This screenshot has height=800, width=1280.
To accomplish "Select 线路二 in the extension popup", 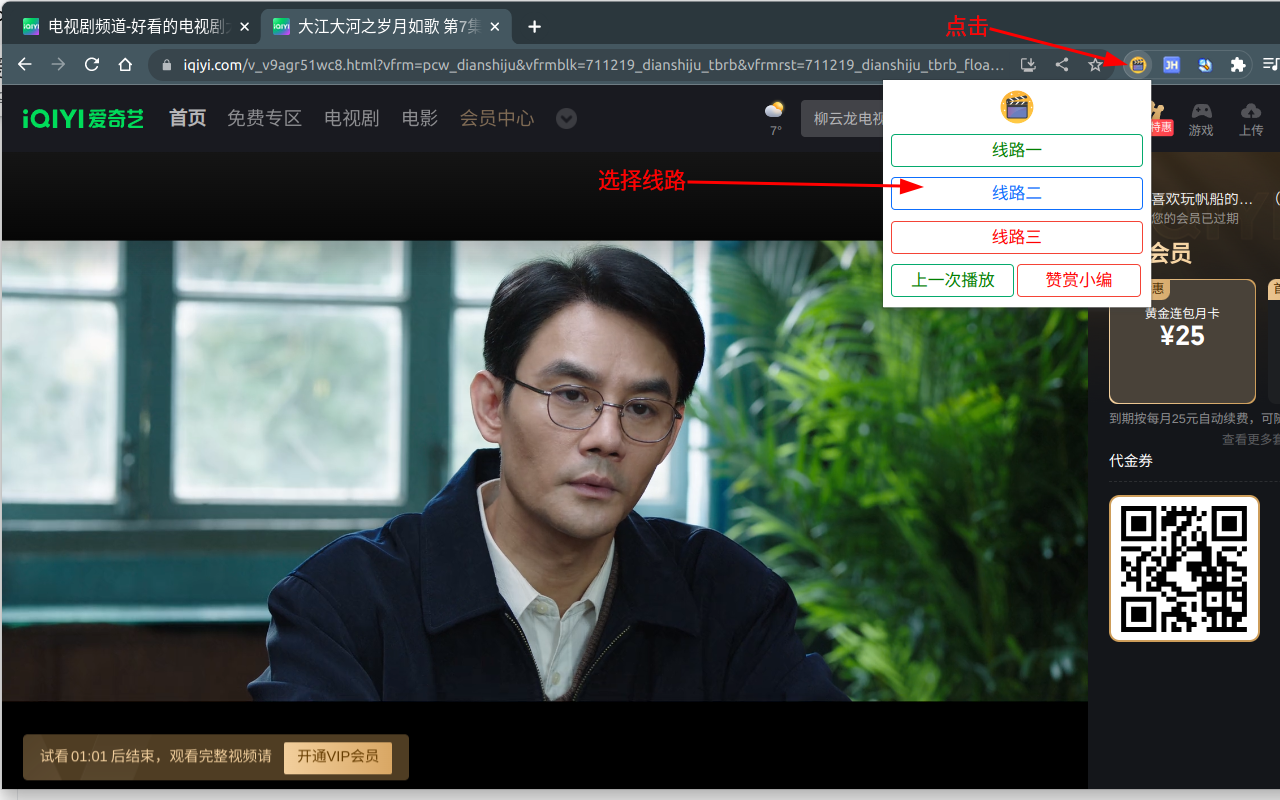I will (x=1016, y=193).
